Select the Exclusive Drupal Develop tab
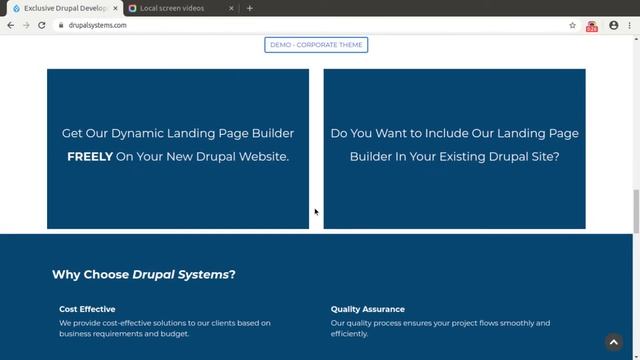This screenshot has width=640, height=360. [x=65, y=8]
